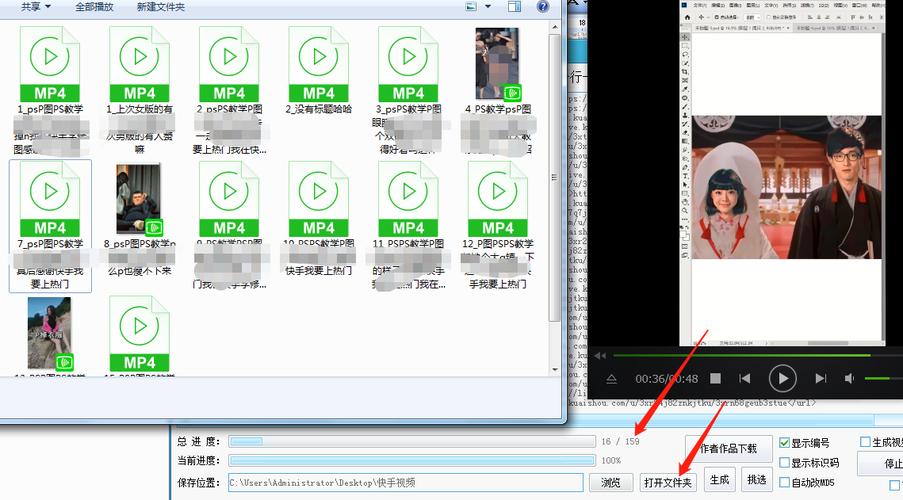This screenshot has height=500, width=903.
Task: Open the view options dropdown arrow
Action: tap(488, 7)
